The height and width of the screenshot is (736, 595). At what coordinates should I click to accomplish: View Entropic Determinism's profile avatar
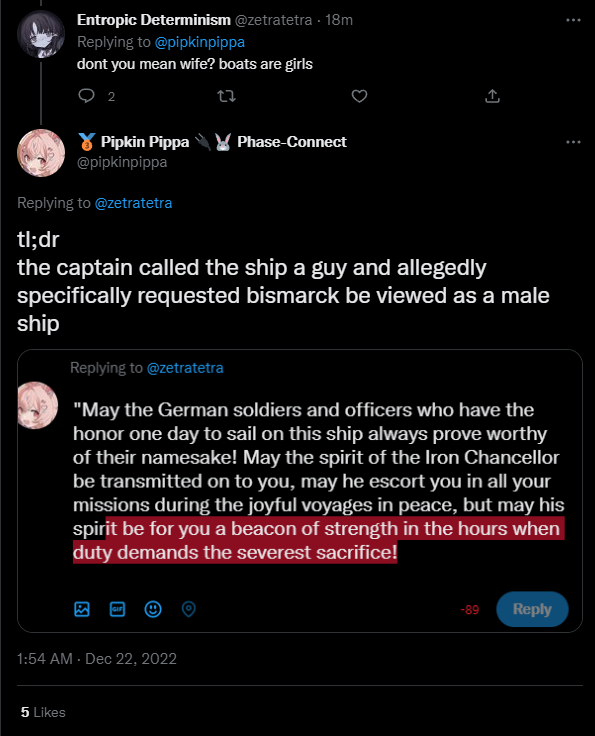pyautogui.click(x=41, y=34)
